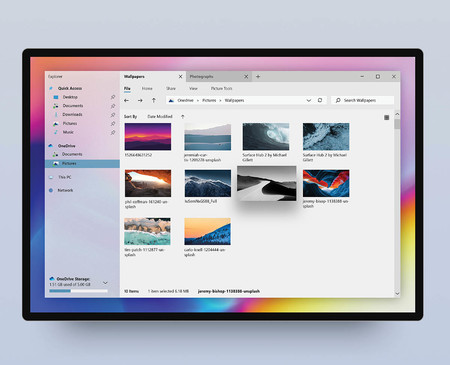Image resolution: width=450 pixels, height=365 pixels.
Task: Click the OneDrive Storage label
Action: (x=73, y=279)
